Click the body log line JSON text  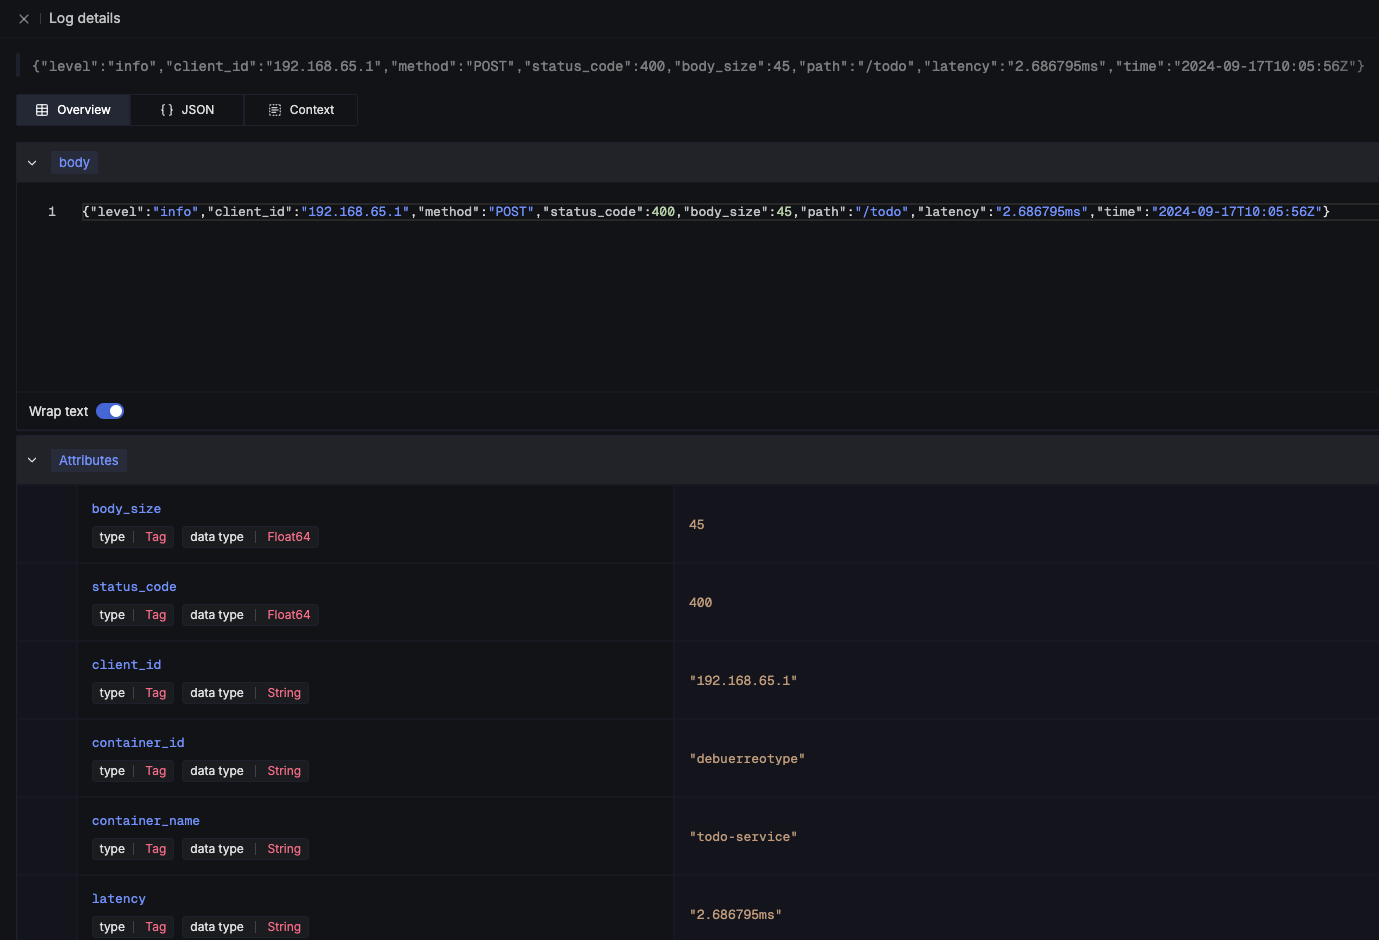point(706,212)
